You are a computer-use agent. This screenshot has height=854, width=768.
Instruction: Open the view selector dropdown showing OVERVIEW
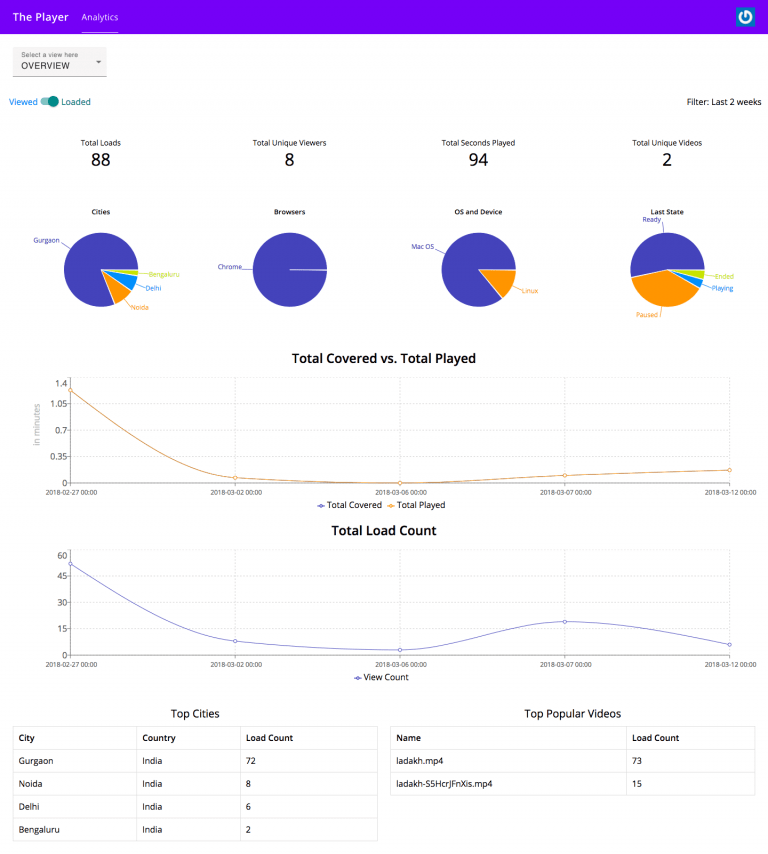60,61
